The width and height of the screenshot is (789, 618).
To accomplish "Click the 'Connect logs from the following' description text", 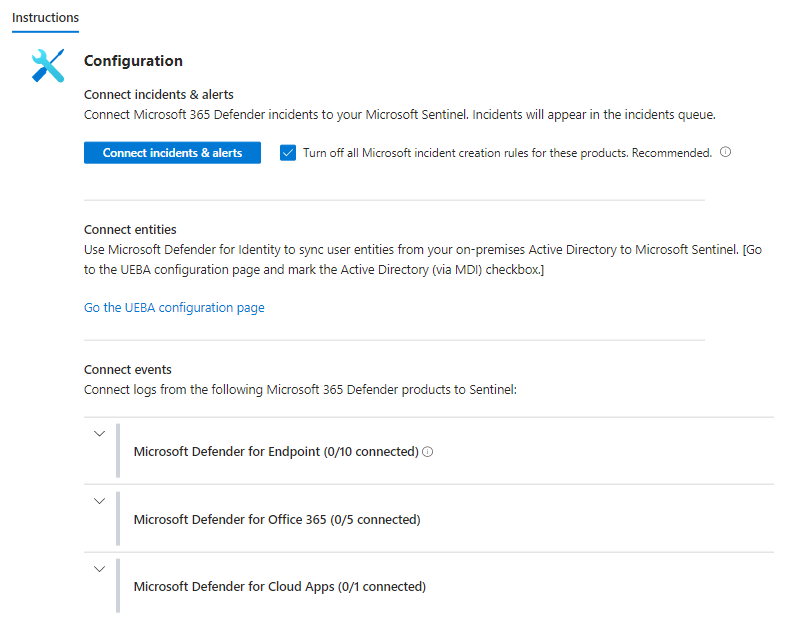I will click(x=300, y=390).
